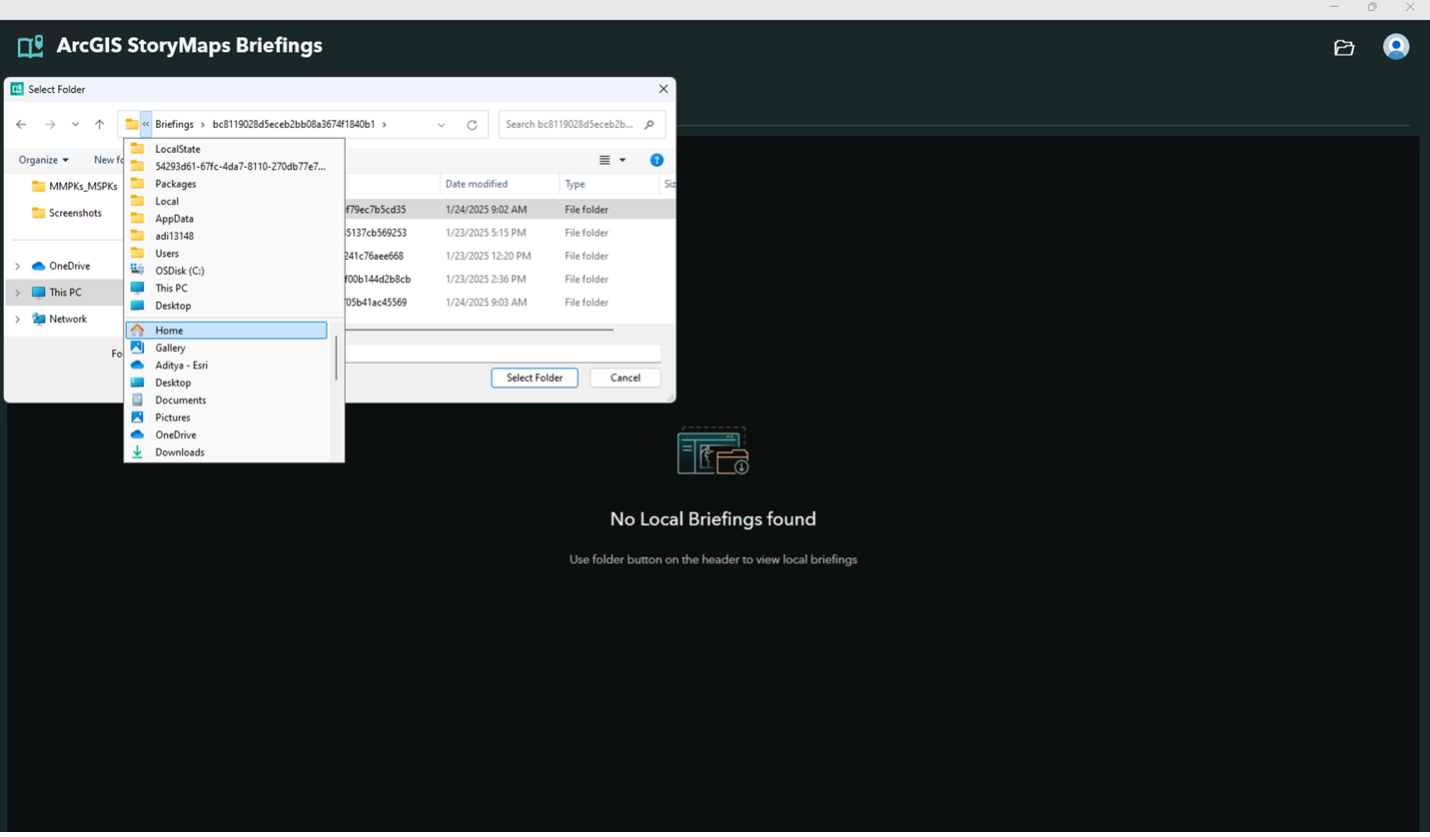Go up one folder level with Up arrow

tap(99, 125)
